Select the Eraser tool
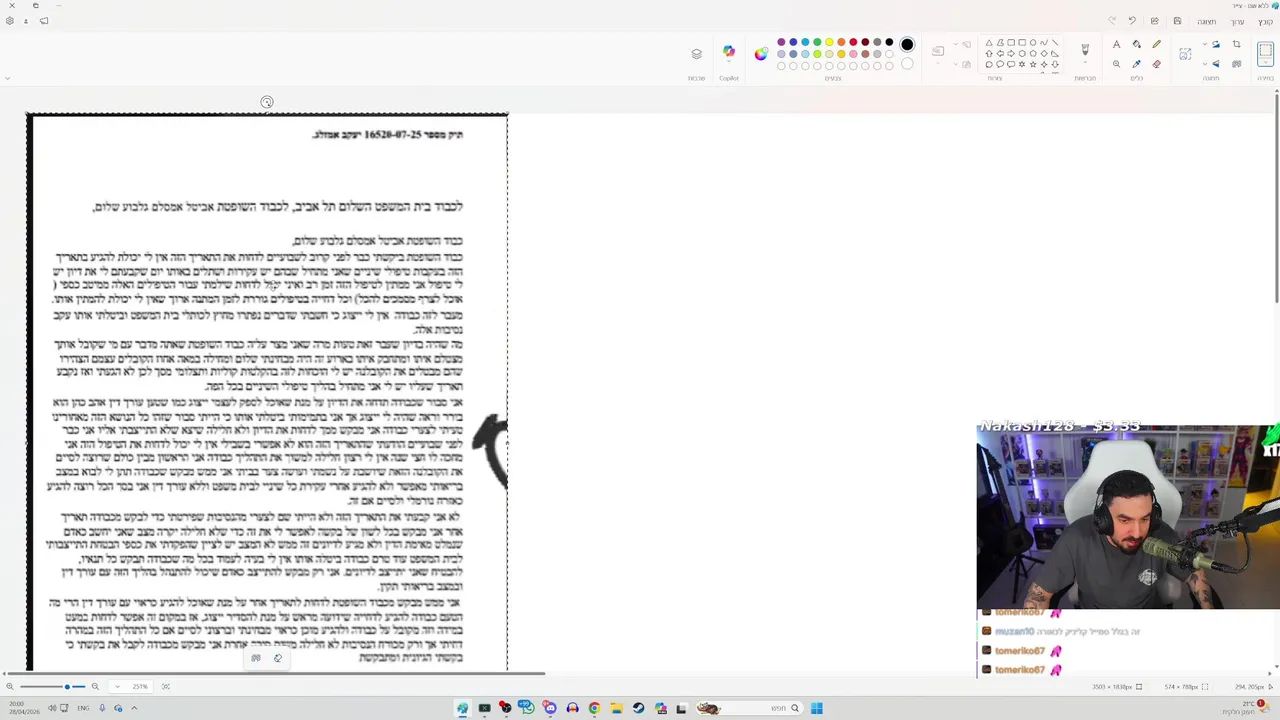 (1157, 64)
